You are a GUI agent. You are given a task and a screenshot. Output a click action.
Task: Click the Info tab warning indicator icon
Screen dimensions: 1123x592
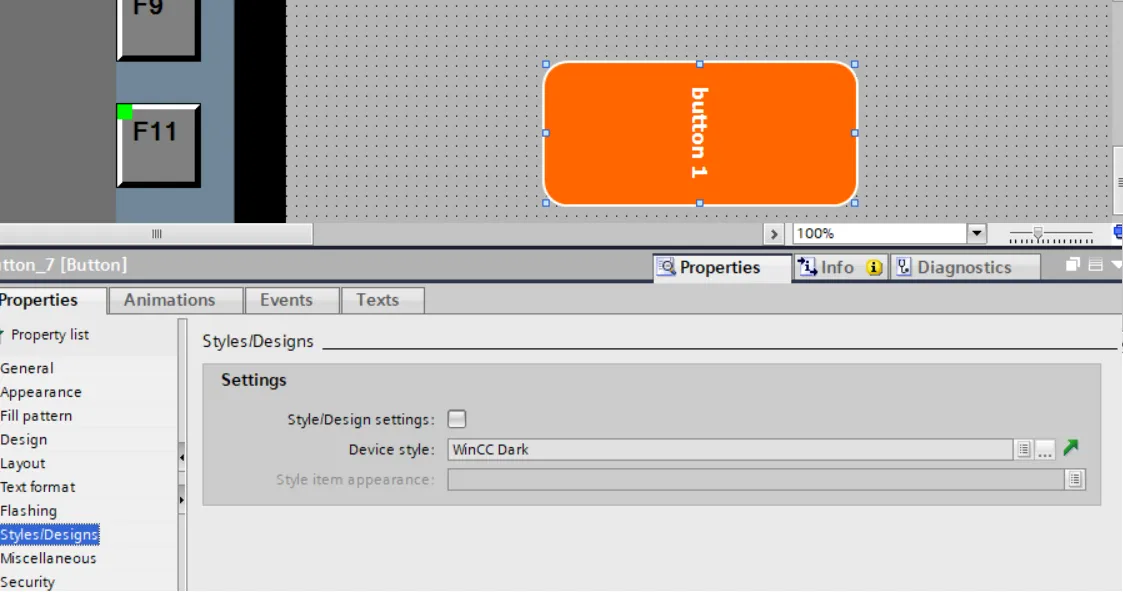coord(874,268)
